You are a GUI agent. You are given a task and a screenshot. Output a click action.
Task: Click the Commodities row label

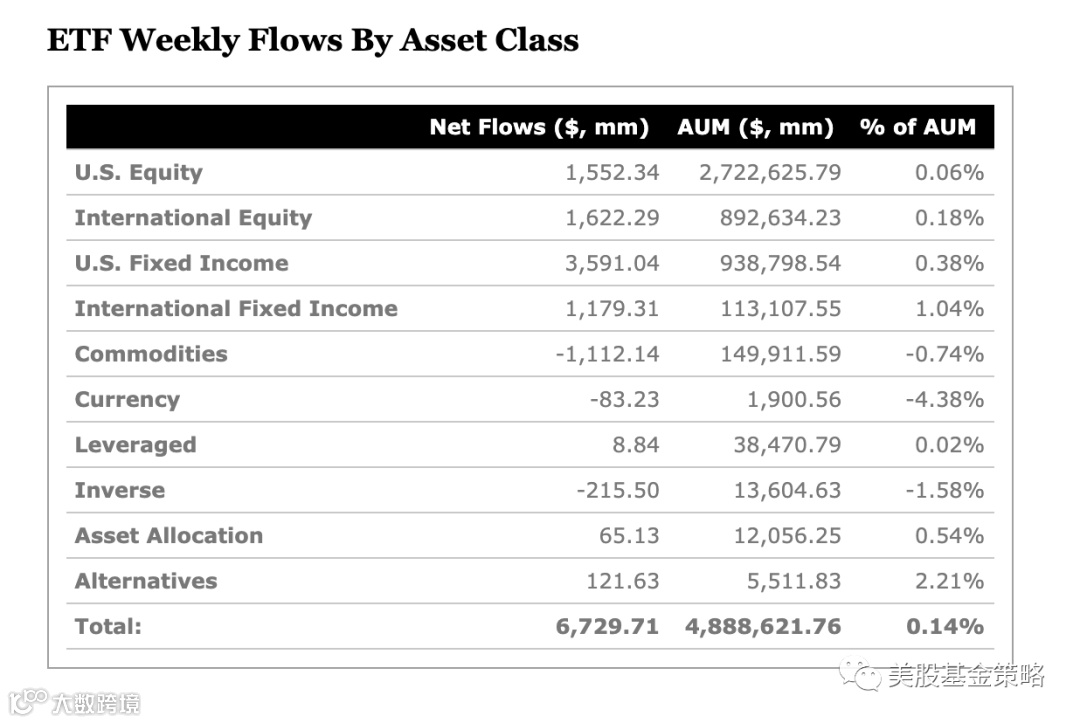pyautogui.click(x=151, y=354)
